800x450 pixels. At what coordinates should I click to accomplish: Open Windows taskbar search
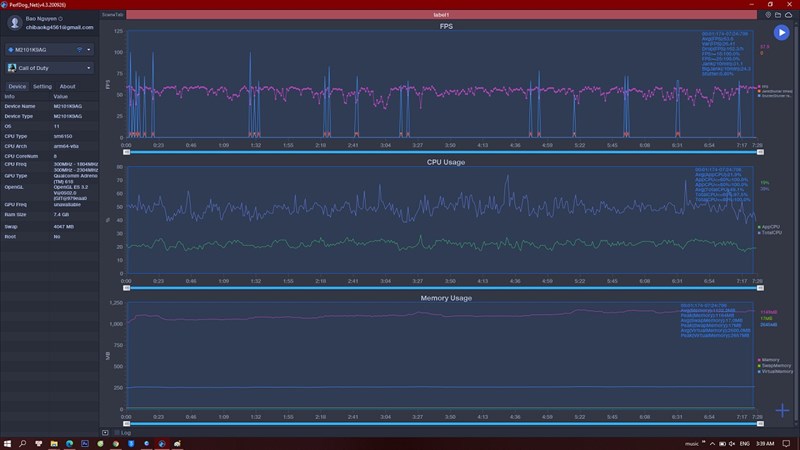click(22, 443)
